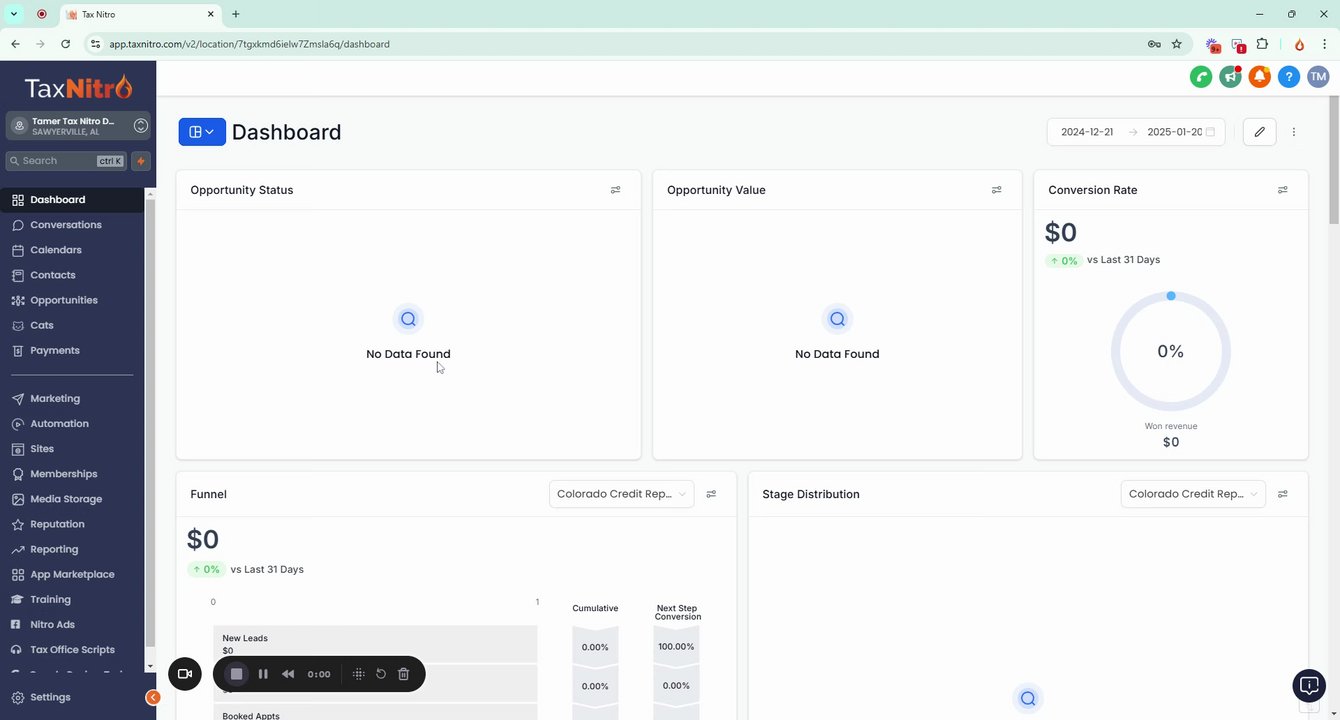Switch the Tamer Tax Nitro account selector
The image size is (1340, 720).
tap(78, 126)
